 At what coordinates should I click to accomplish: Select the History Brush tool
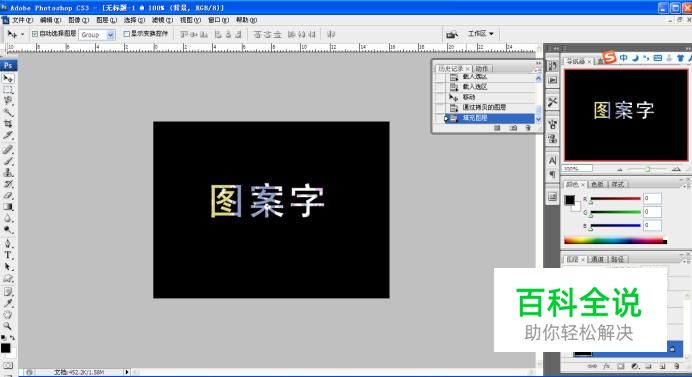[x=8, y=184]
